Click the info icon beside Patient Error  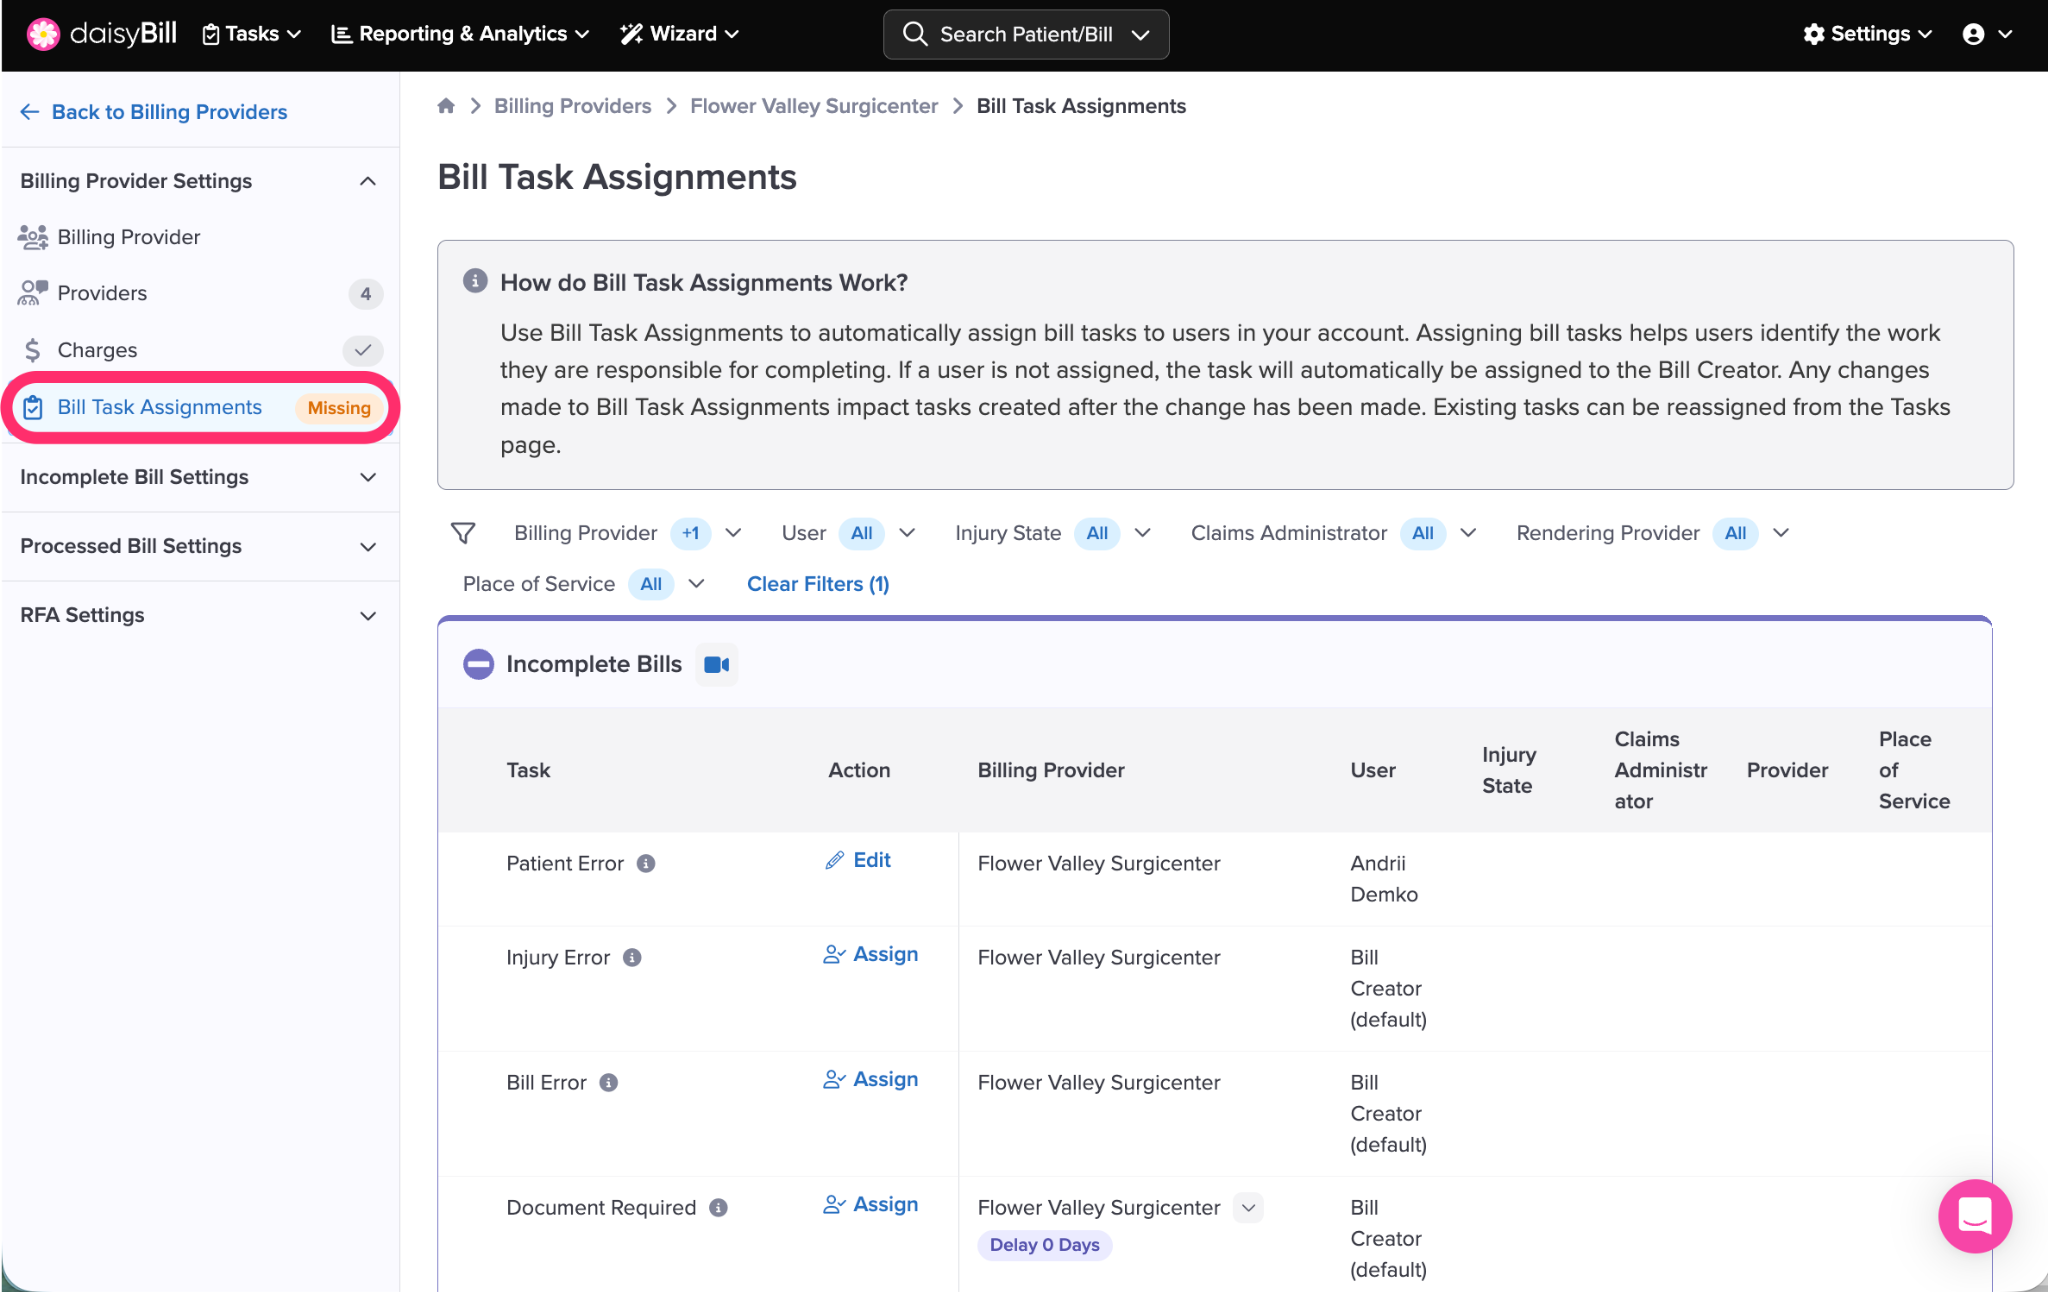[x=646, y=864]
